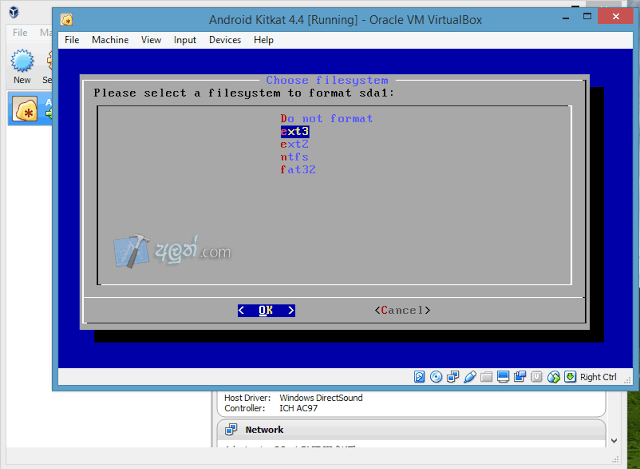
Task: Click 'ICH AC97' controller value
Action: [x=298, y=408]
